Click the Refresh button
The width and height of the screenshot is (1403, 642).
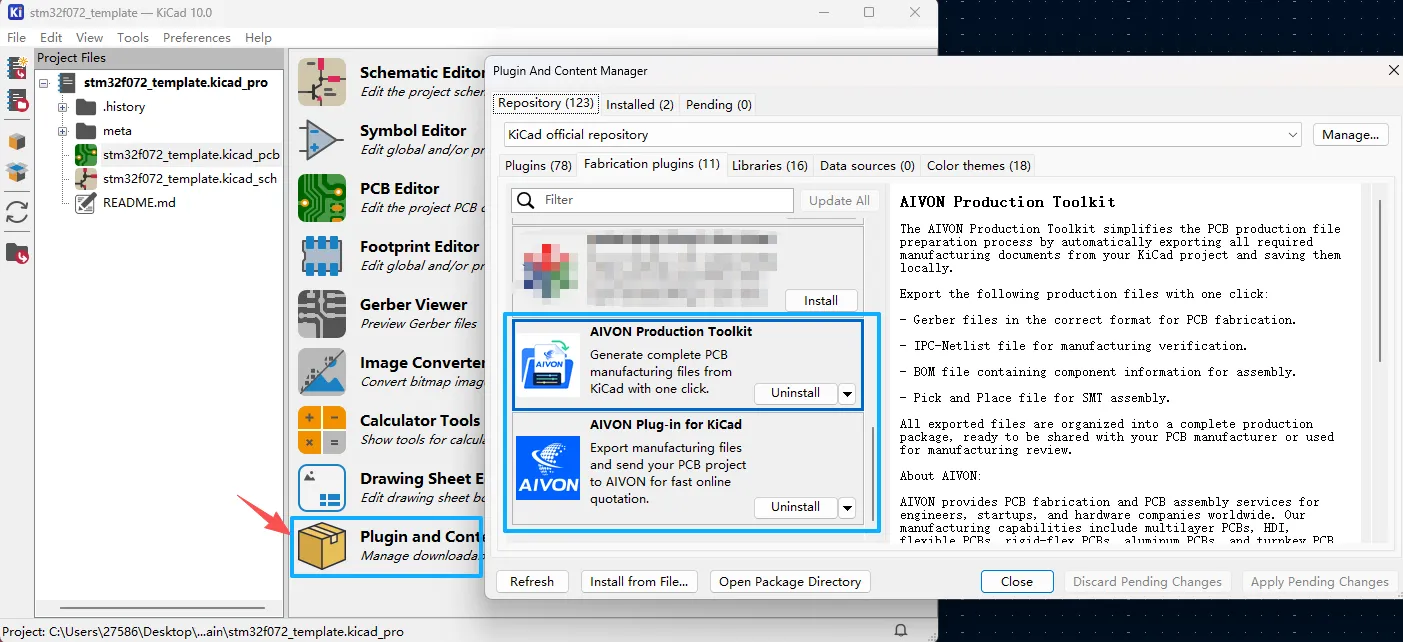coord(532,581)
